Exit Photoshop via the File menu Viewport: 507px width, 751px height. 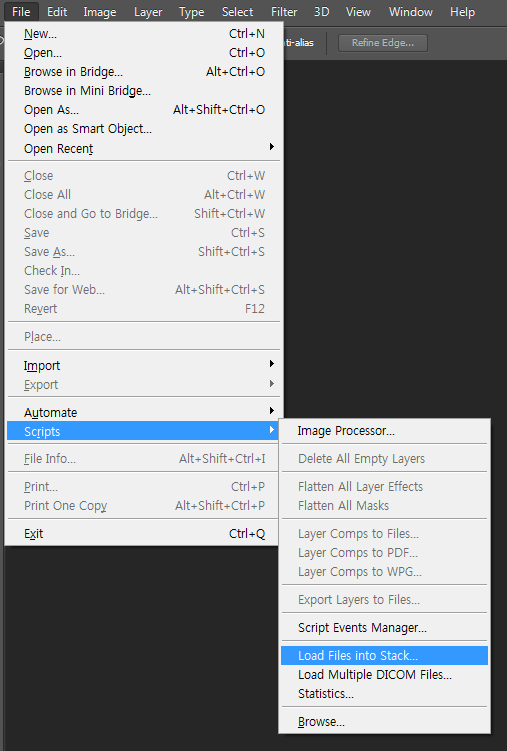pyautogui.click(x=143, y=534)
